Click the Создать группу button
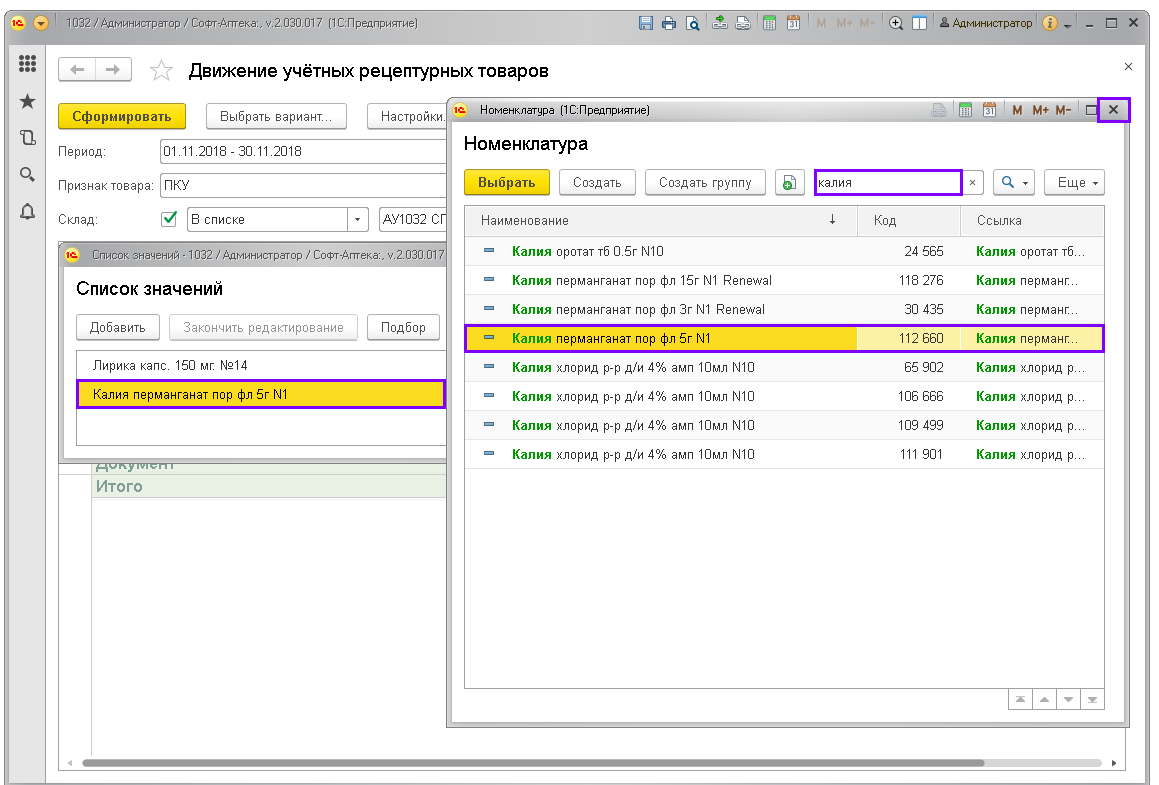The width and height of the screenshot is (1159, 785). [x=705, y=182]
